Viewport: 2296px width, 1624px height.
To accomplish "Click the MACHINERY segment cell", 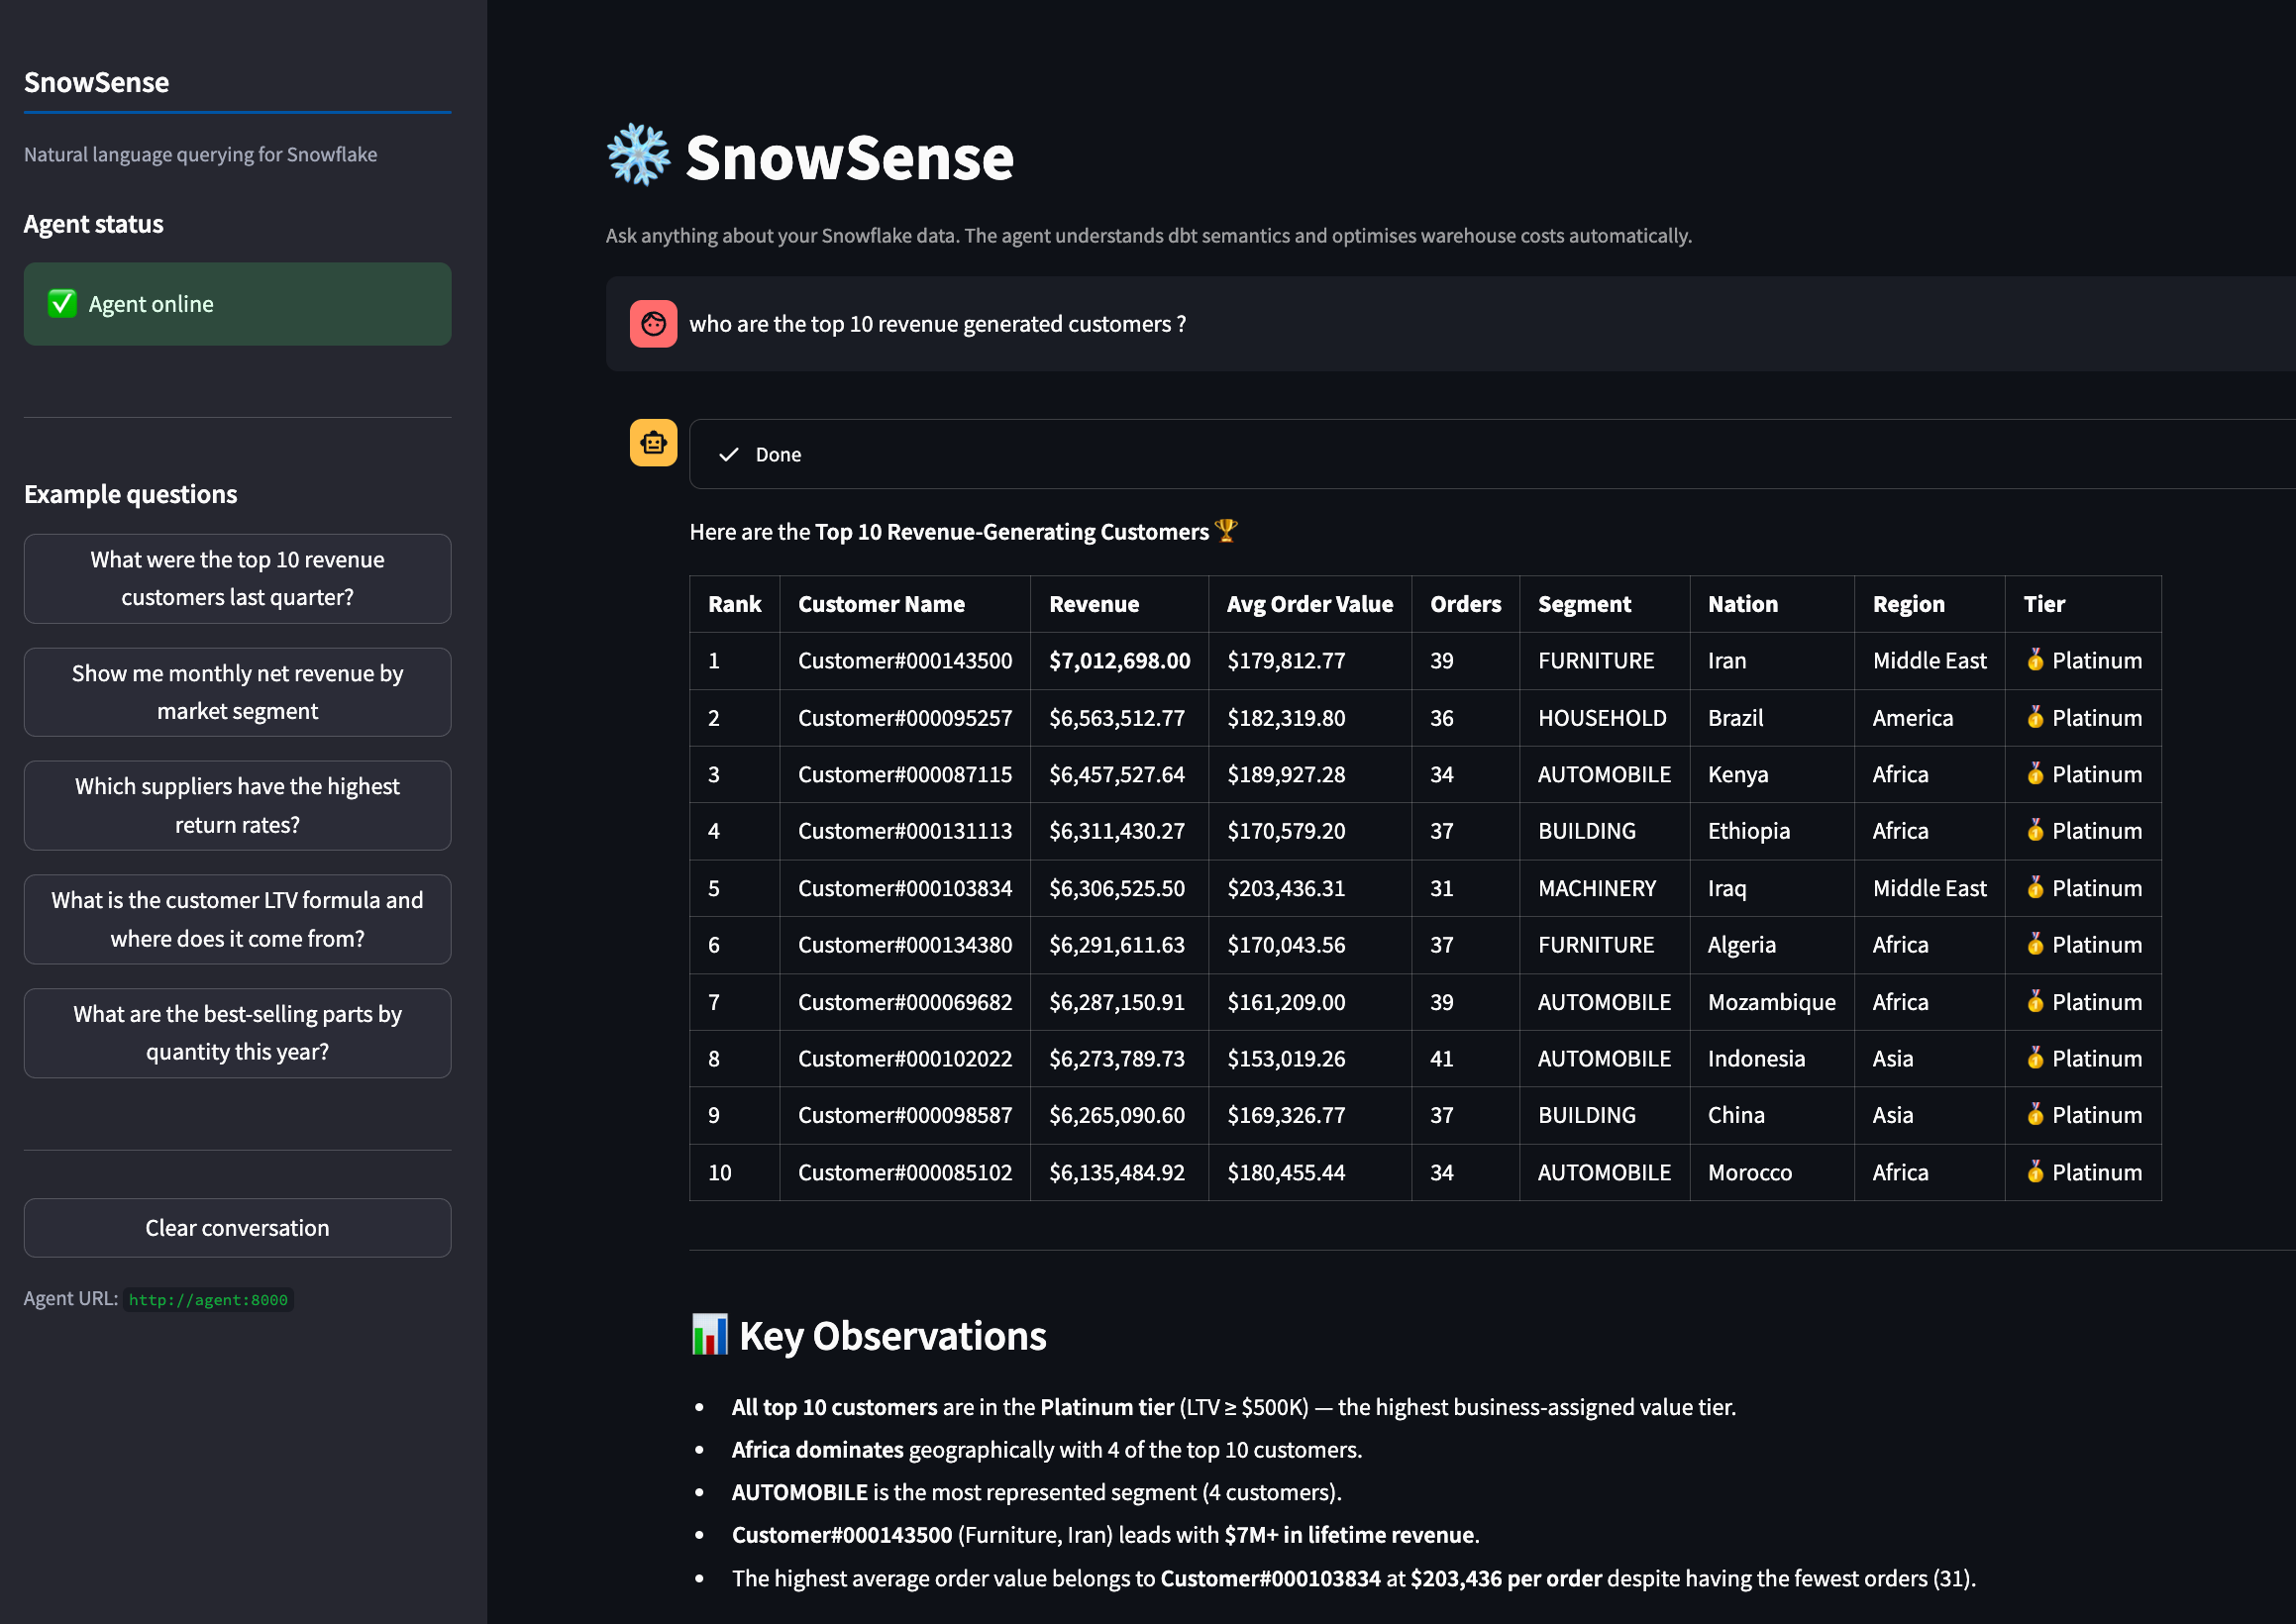I will tap(1605, 888).
